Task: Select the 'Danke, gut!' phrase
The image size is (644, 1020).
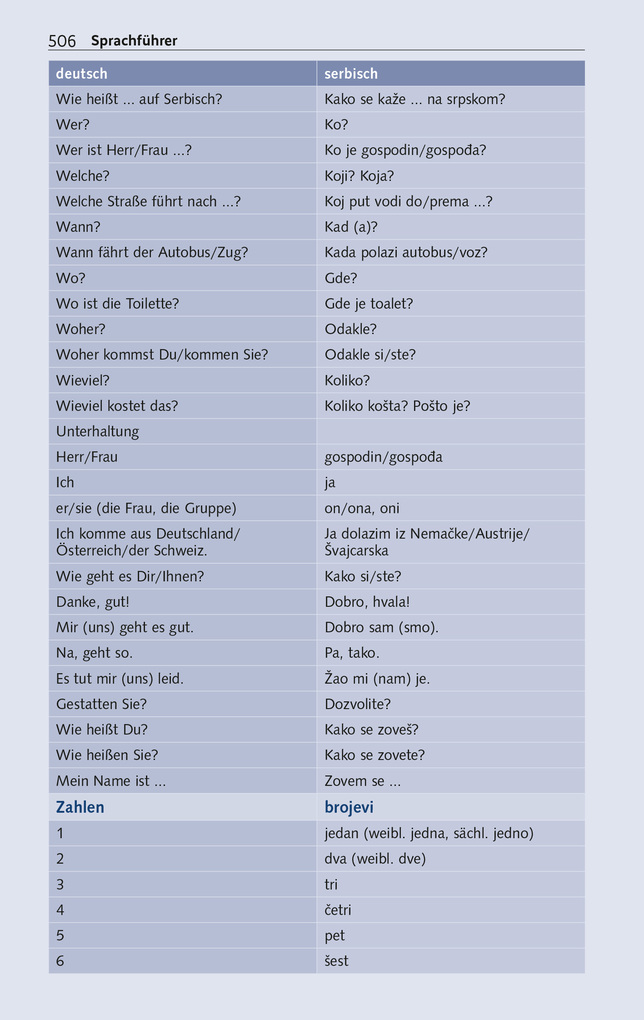Action: (93, 602)
